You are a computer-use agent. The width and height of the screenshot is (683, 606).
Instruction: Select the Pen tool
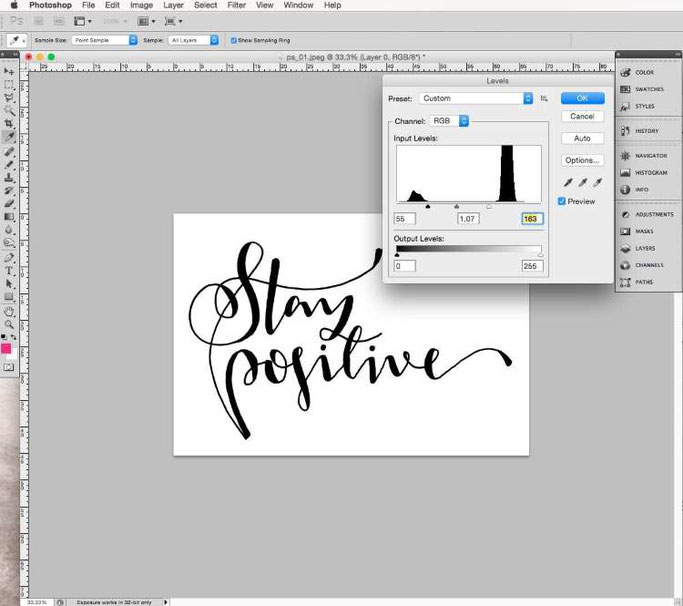point(9,257)
